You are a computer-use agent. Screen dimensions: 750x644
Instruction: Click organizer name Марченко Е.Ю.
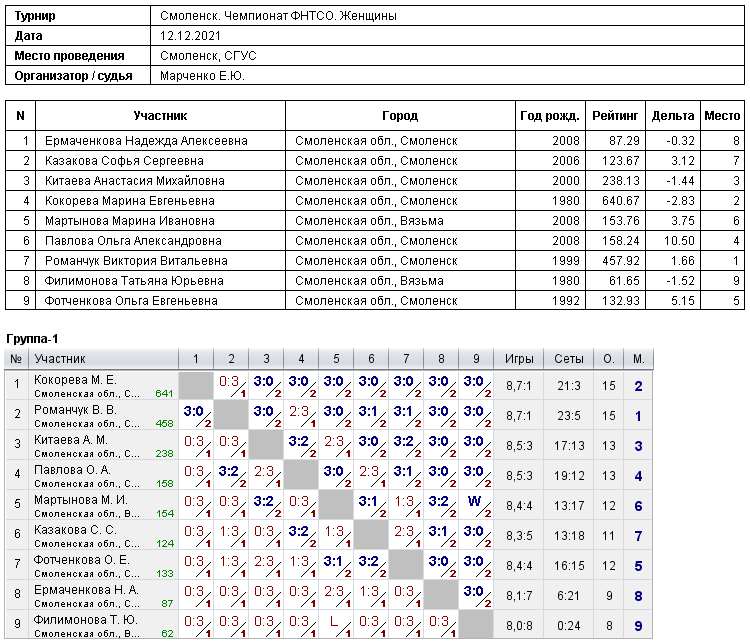(203, 76)
